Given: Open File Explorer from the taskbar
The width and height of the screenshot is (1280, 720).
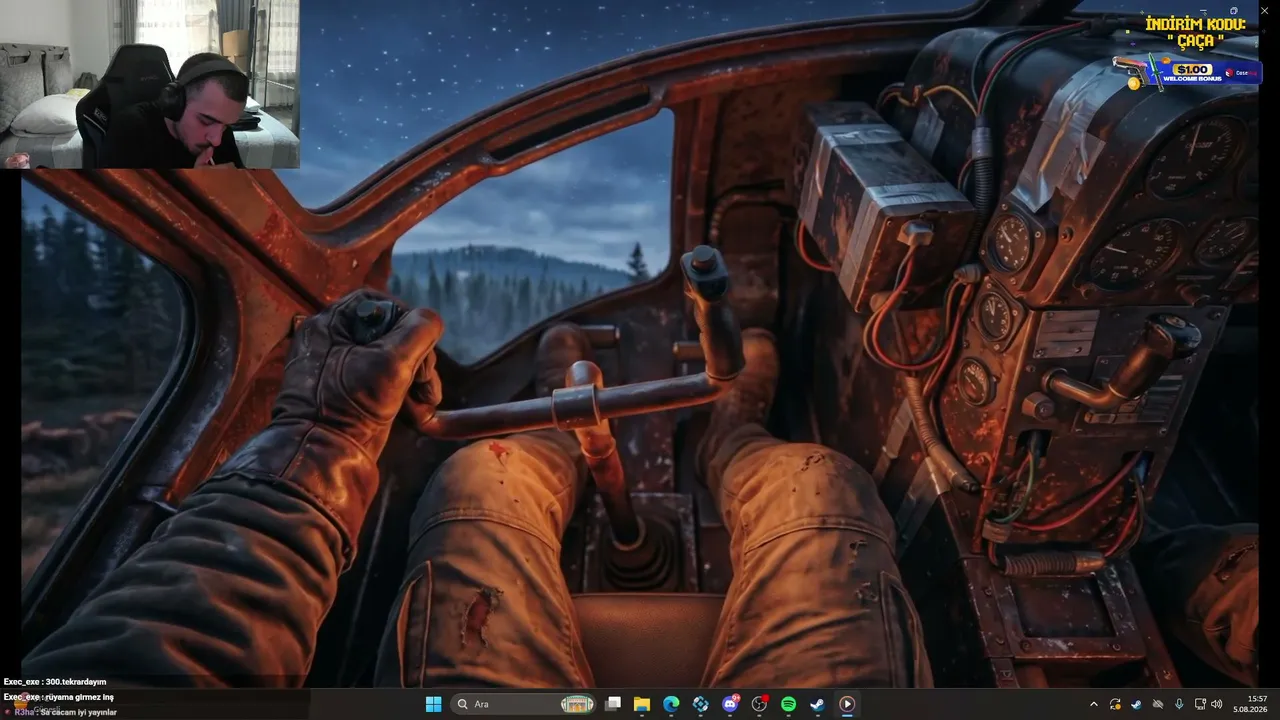Looking at the screenshot, I should [642, 704].
